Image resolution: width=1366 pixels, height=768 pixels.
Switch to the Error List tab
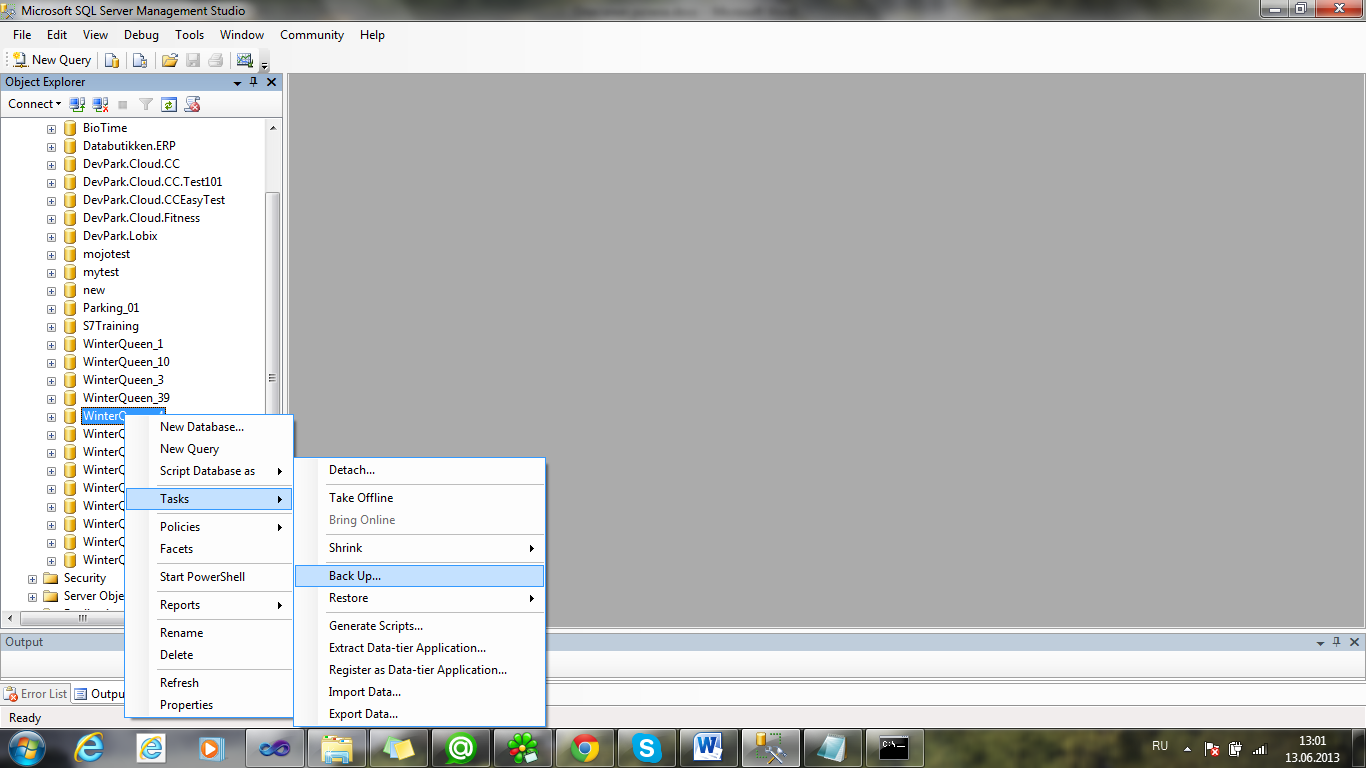pyautogui.click(x=36, y=694)
